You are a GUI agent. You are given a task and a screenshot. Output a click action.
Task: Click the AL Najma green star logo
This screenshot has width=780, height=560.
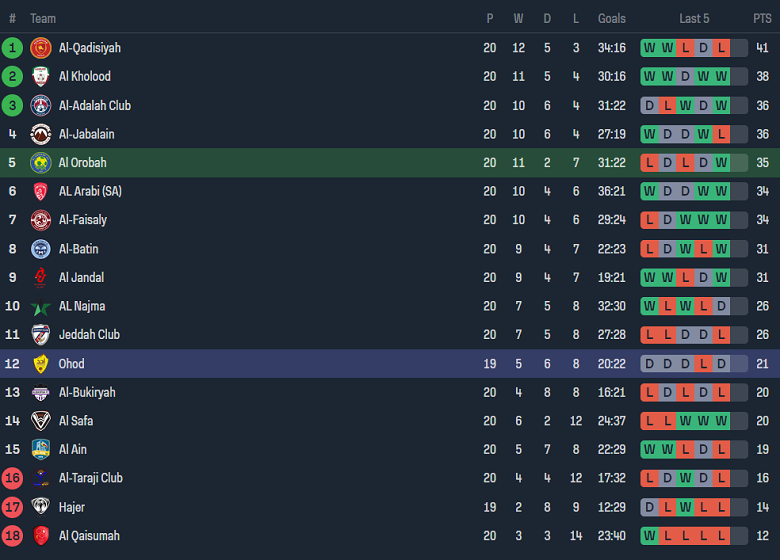tap(41, 307)
